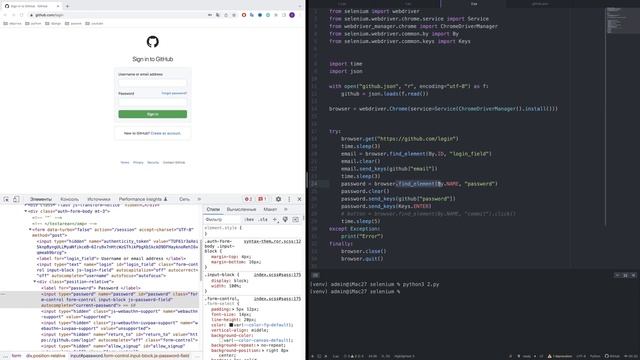Open the Privacy footer link
Image resolution: width=640 pixels, height=360 pixels.
coord(138,162)
